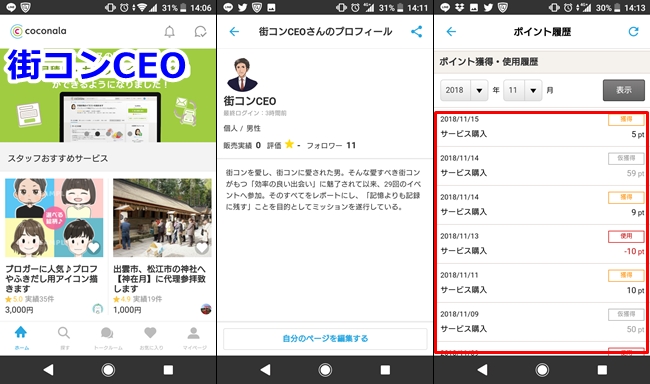
Task: Tap the 街コンCEO avatar image
Action: 243,75
